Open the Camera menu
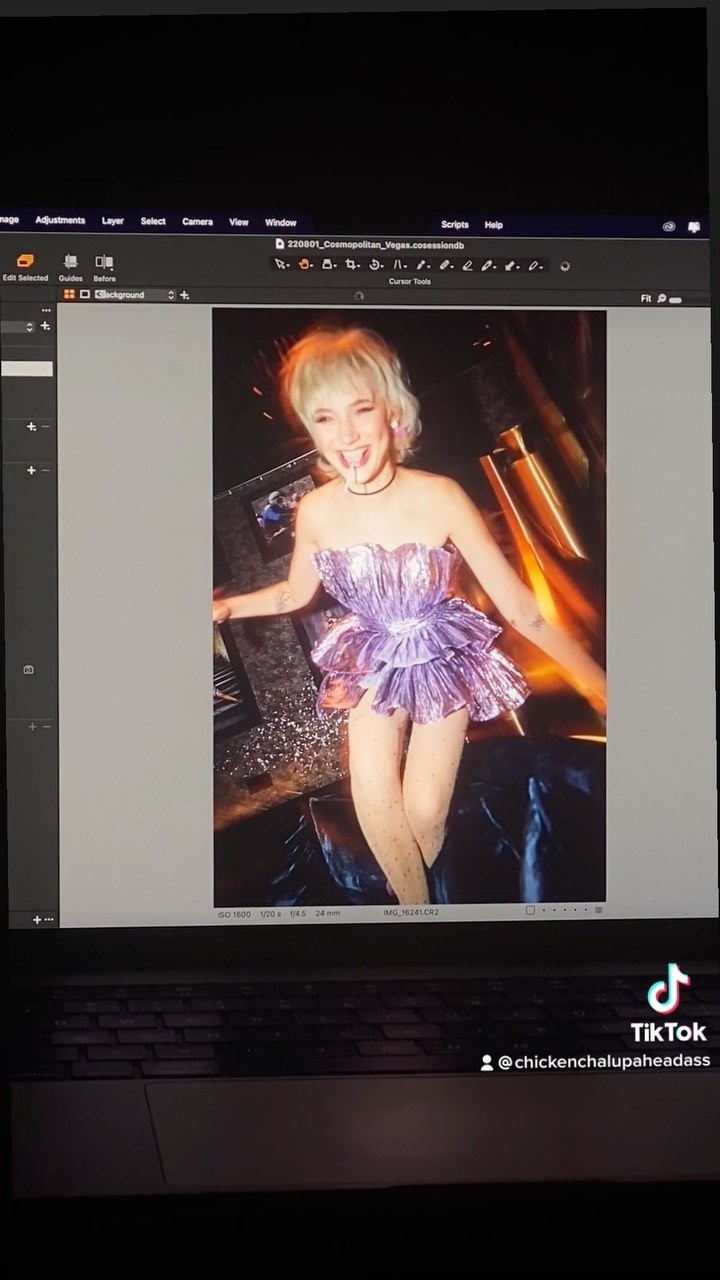 click(x=197, y=222)
